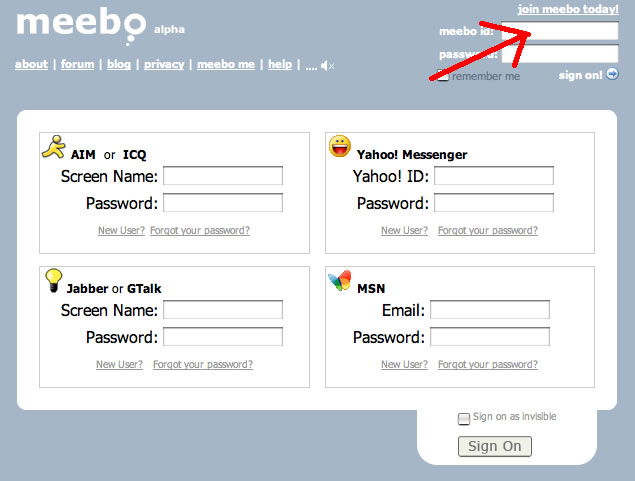Mute sound with the speaker icon
The width and height of the screenshot is (635, 481).
point(327,66)
